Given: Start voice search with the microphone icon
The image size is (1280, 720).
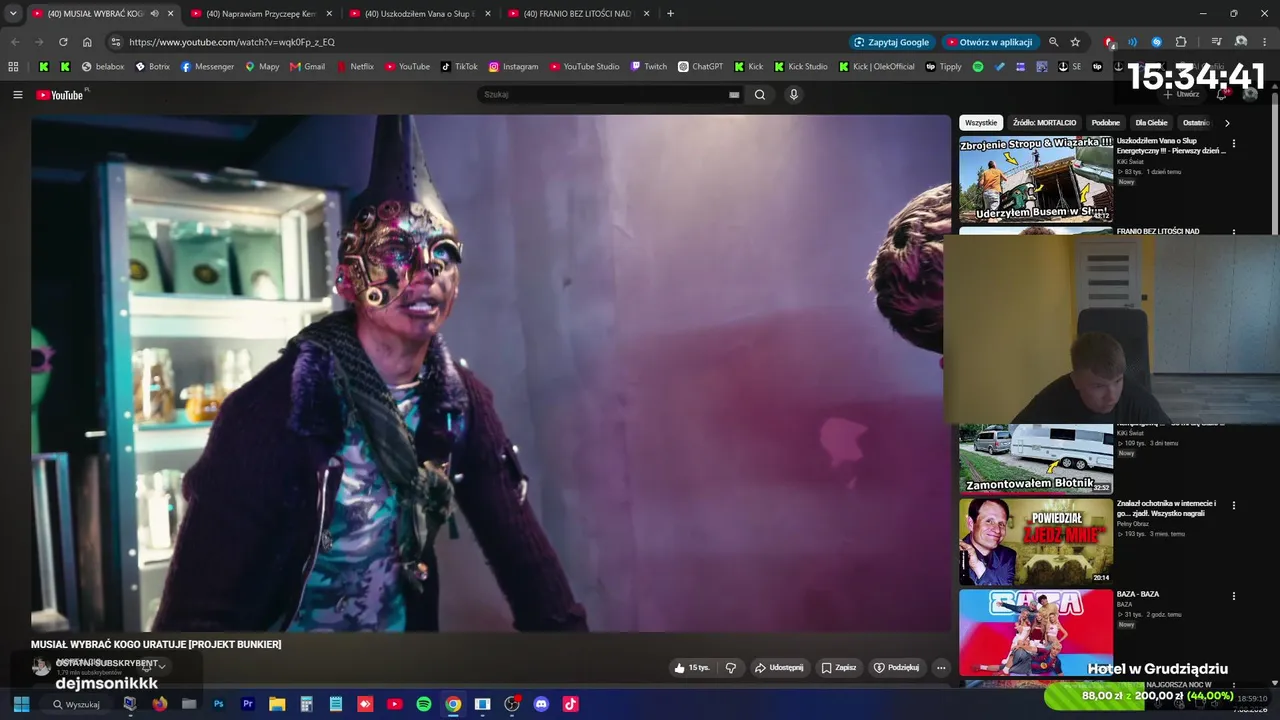Looking at the screenshot, I should (794, 95).
